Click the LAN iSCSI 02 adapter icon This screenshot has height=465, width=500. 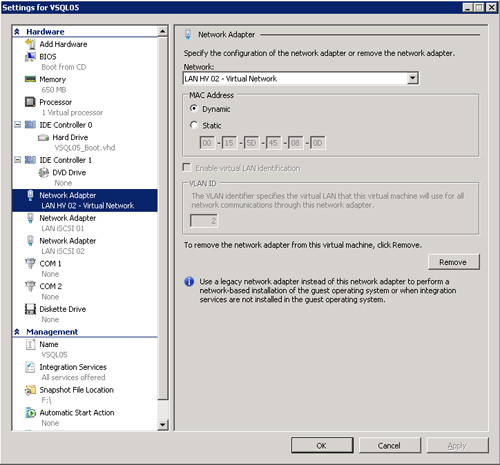tap(30, 241)
